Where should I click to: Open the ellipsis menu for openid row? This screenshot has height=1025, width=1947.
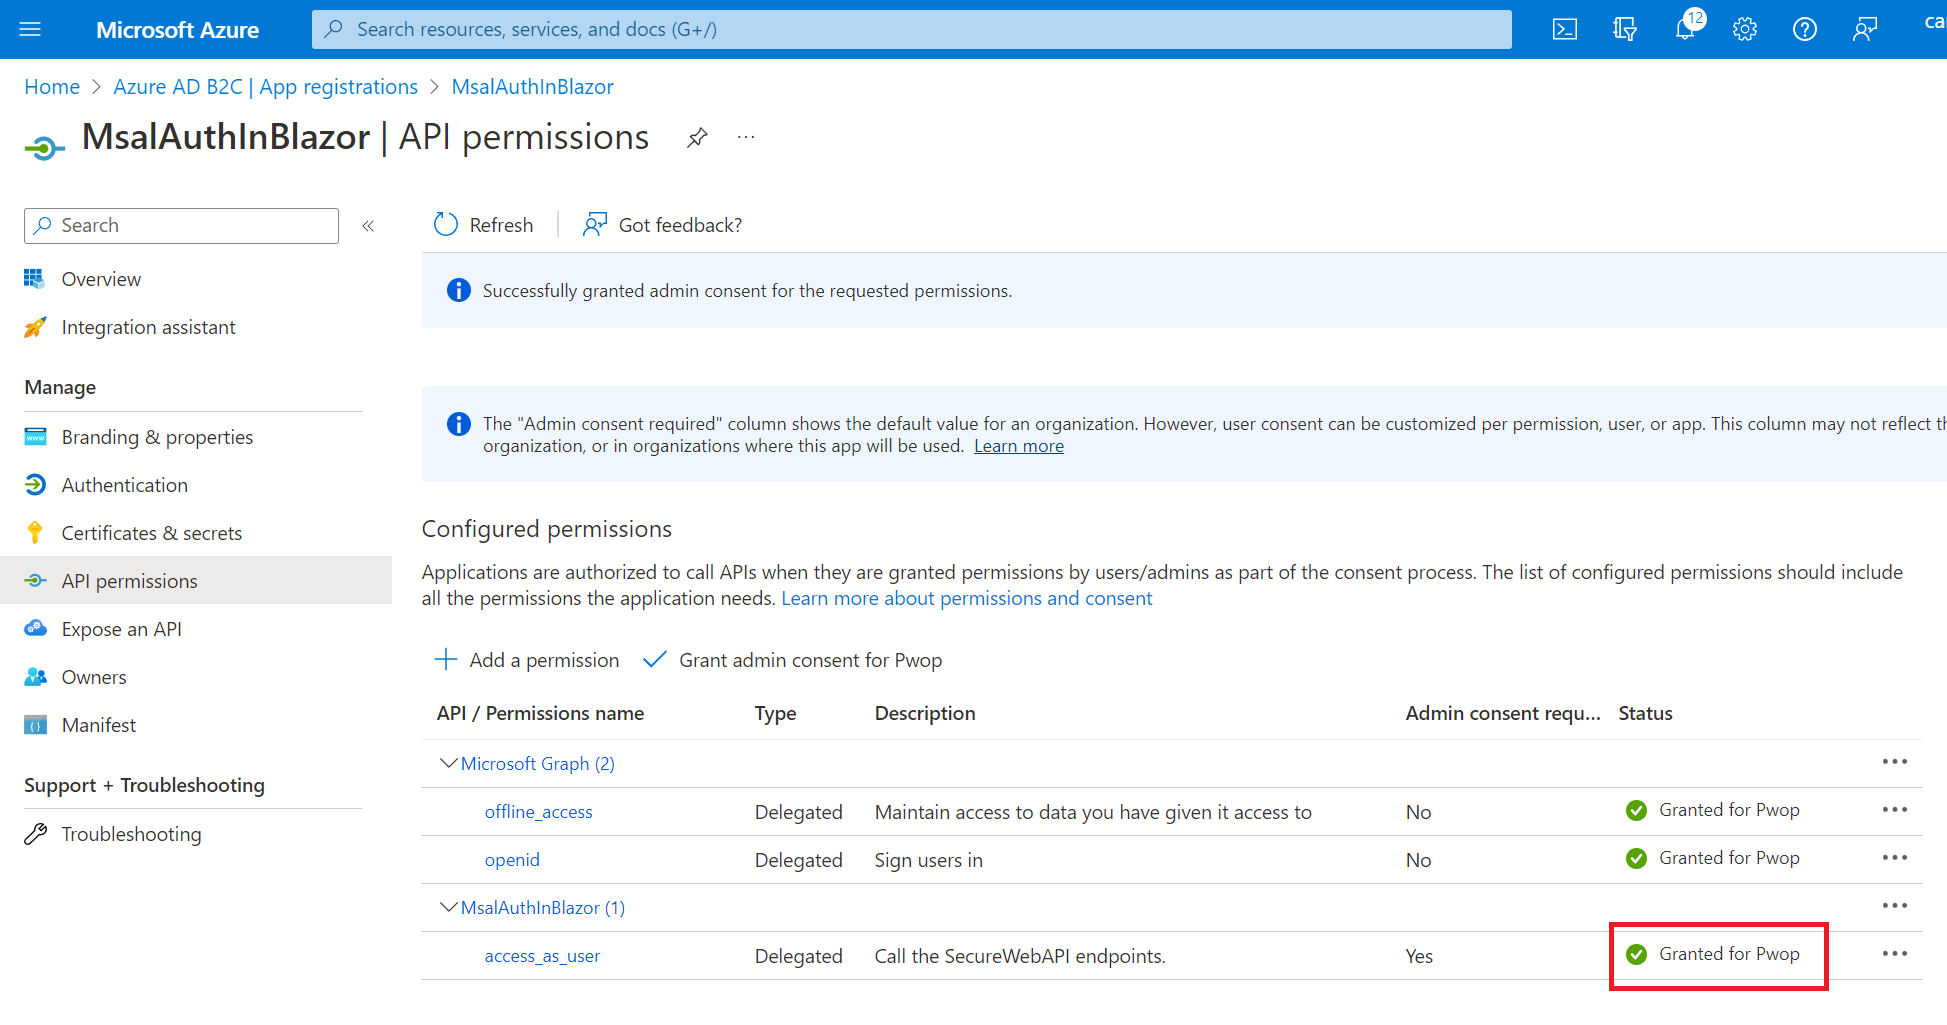pyautogui.click(x=1895, y=858)
